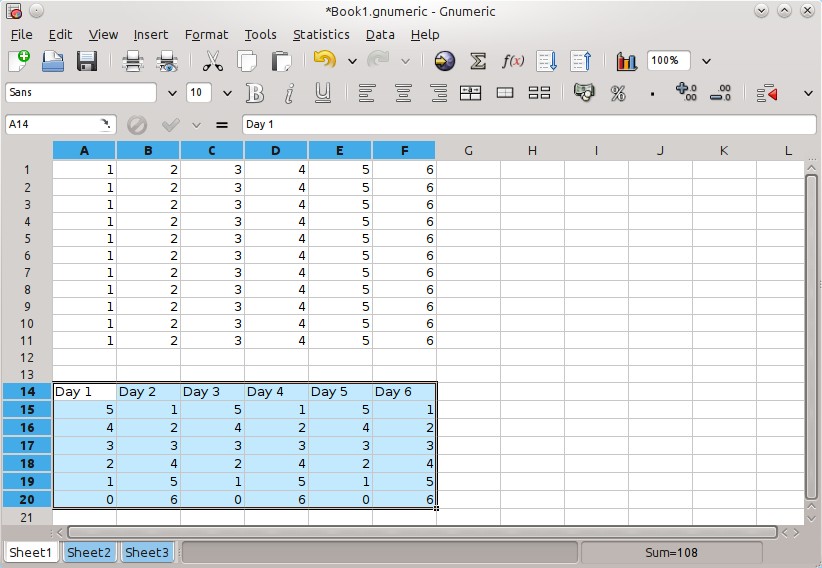Open the Statistics menu
The width and height of the screenshot is (822, 568).
321,35
